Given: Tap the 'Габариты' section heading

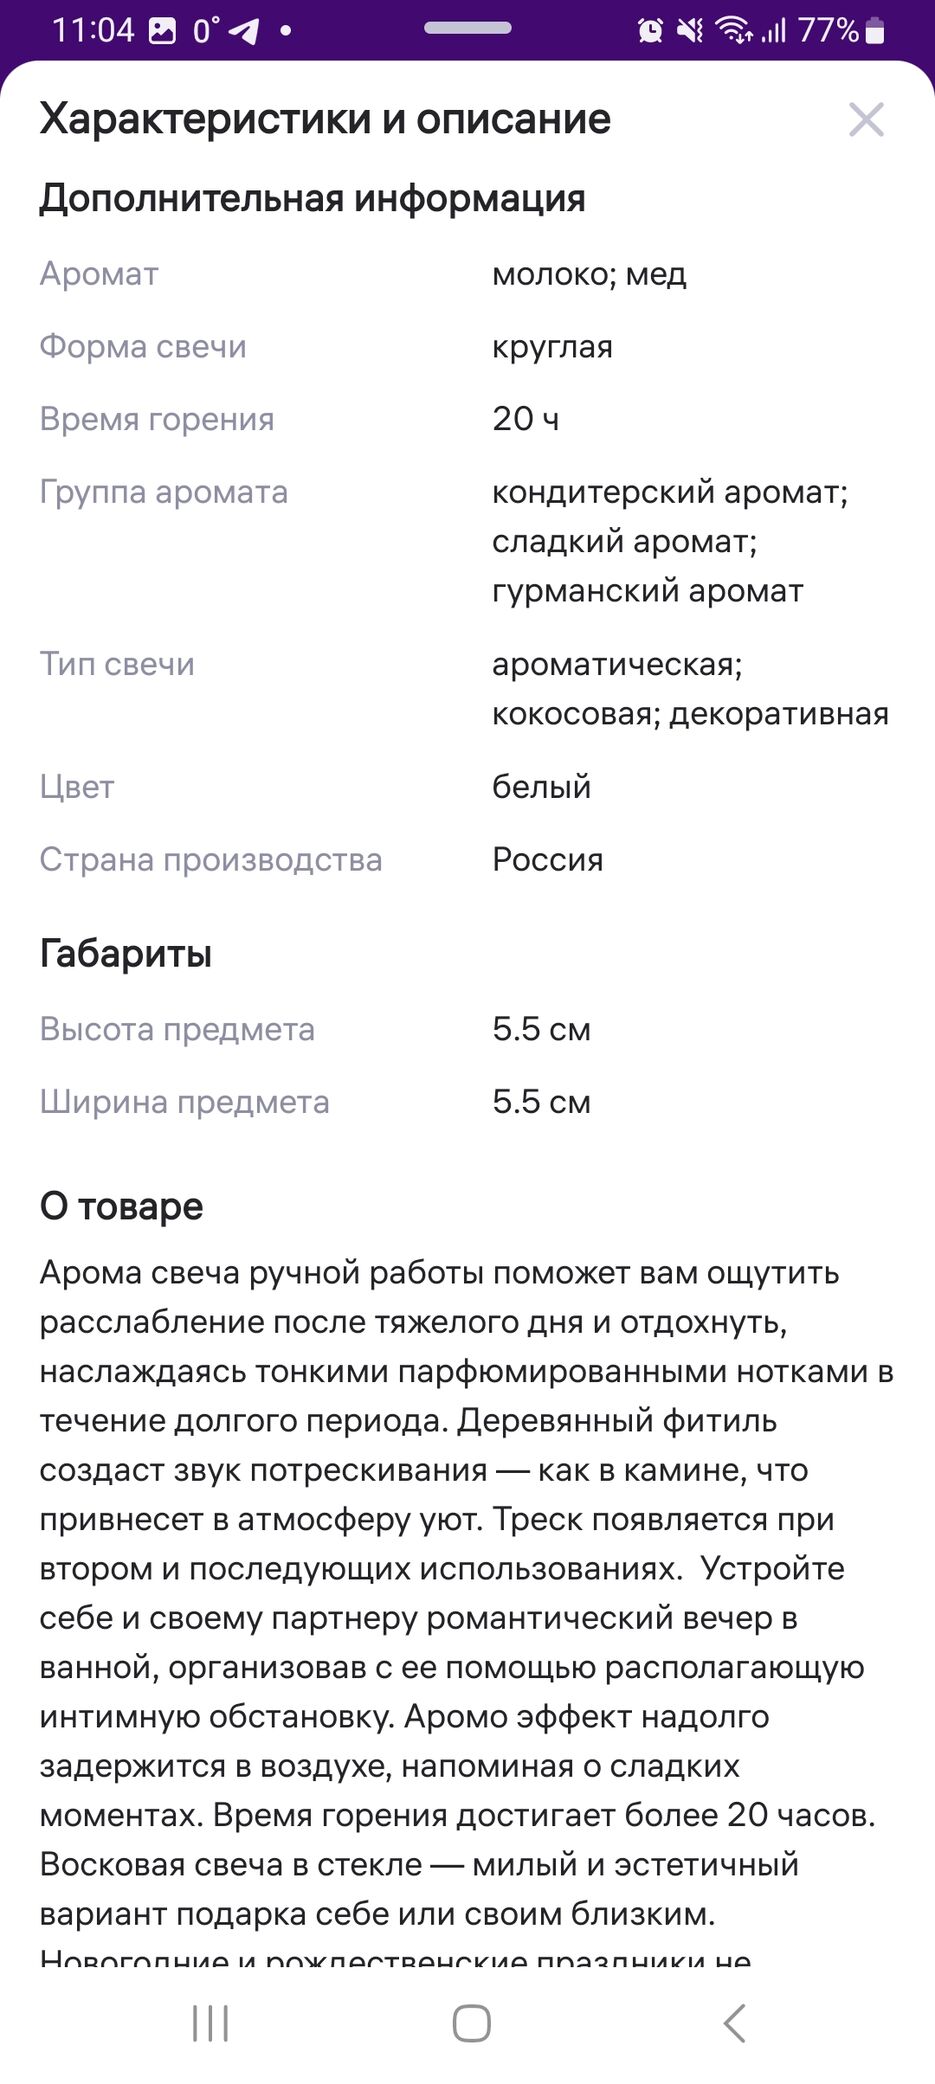Looking at the screenshot, I should tap(126, 954).
